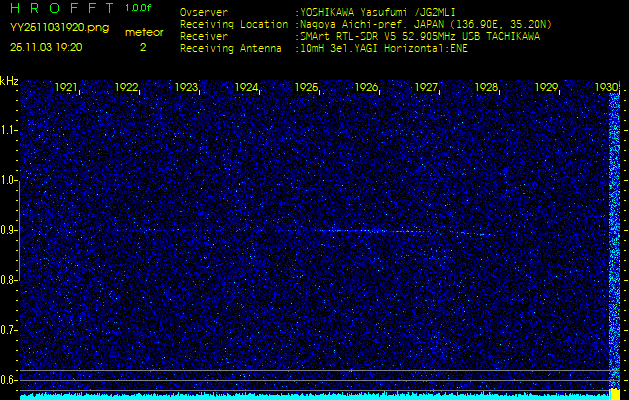Click the yellow marker at bottom right
629x400 pixels.
pos(615,394)
